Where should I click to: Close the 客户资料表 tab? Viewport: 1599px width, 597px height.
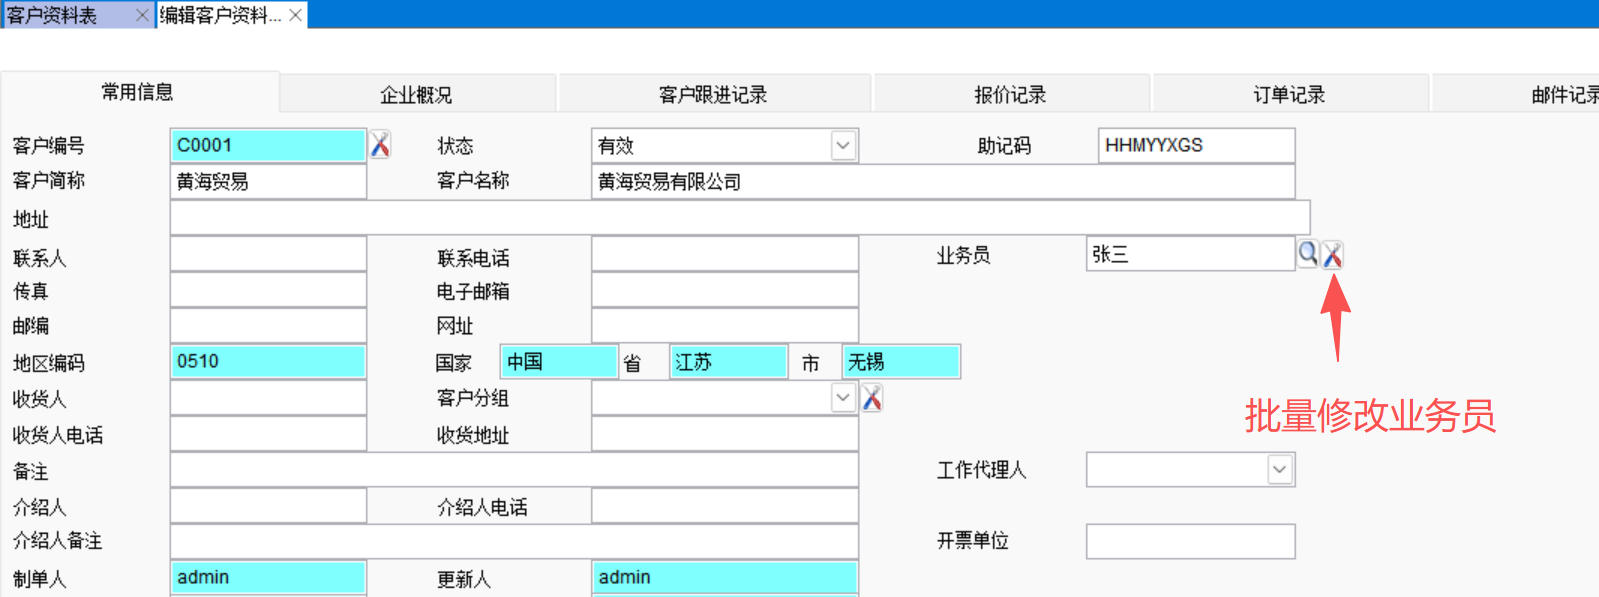coord(142,15)
